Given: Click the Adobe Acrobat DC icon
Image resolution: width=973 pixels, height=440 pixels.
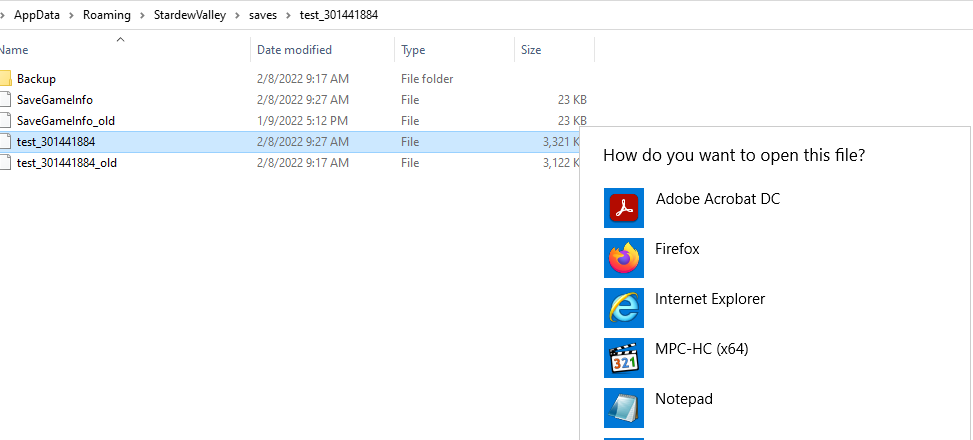Looking at the screenshot, I should click(624, 208).
